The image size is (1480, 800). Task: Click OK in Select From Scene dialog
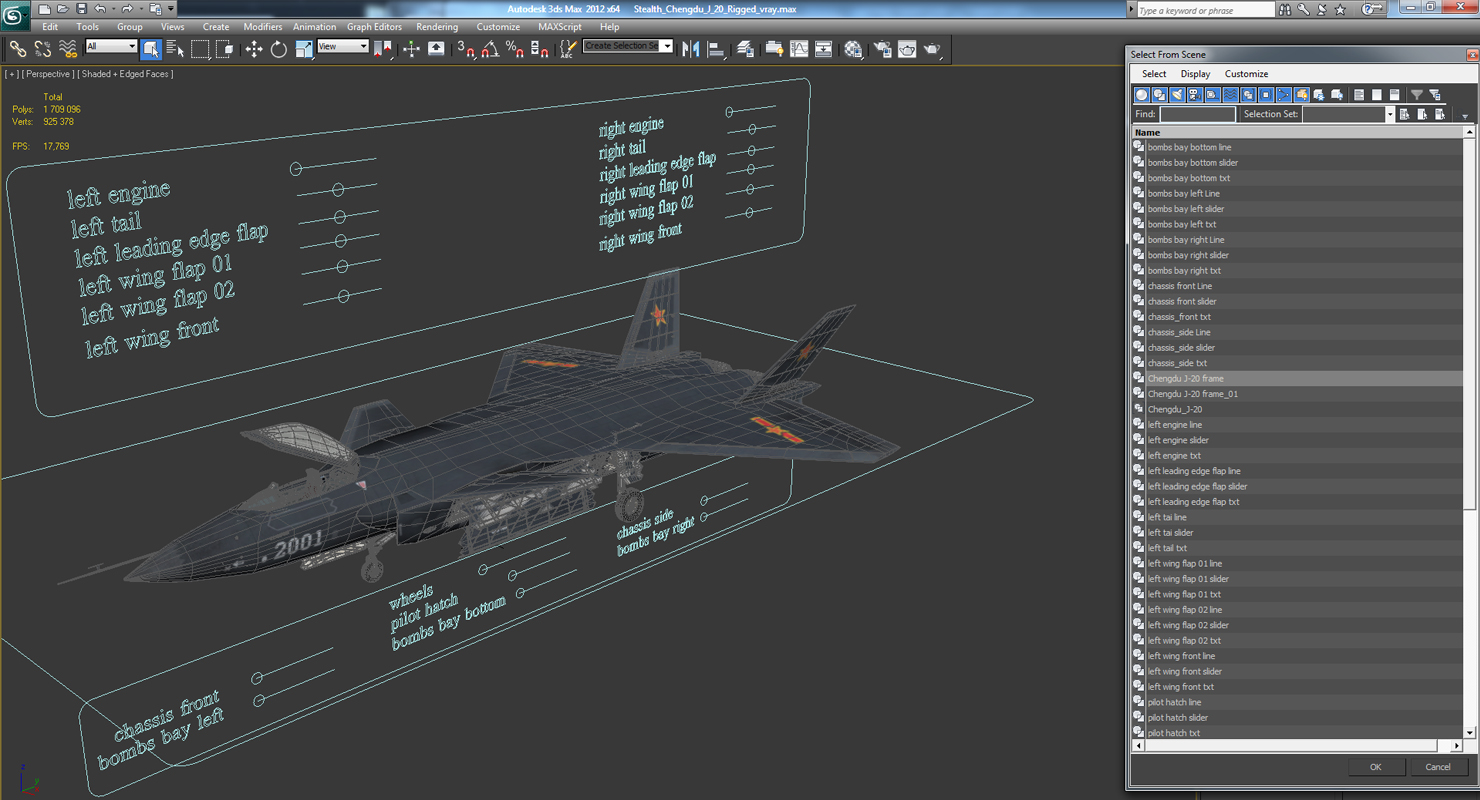[x=1375, y=767]
